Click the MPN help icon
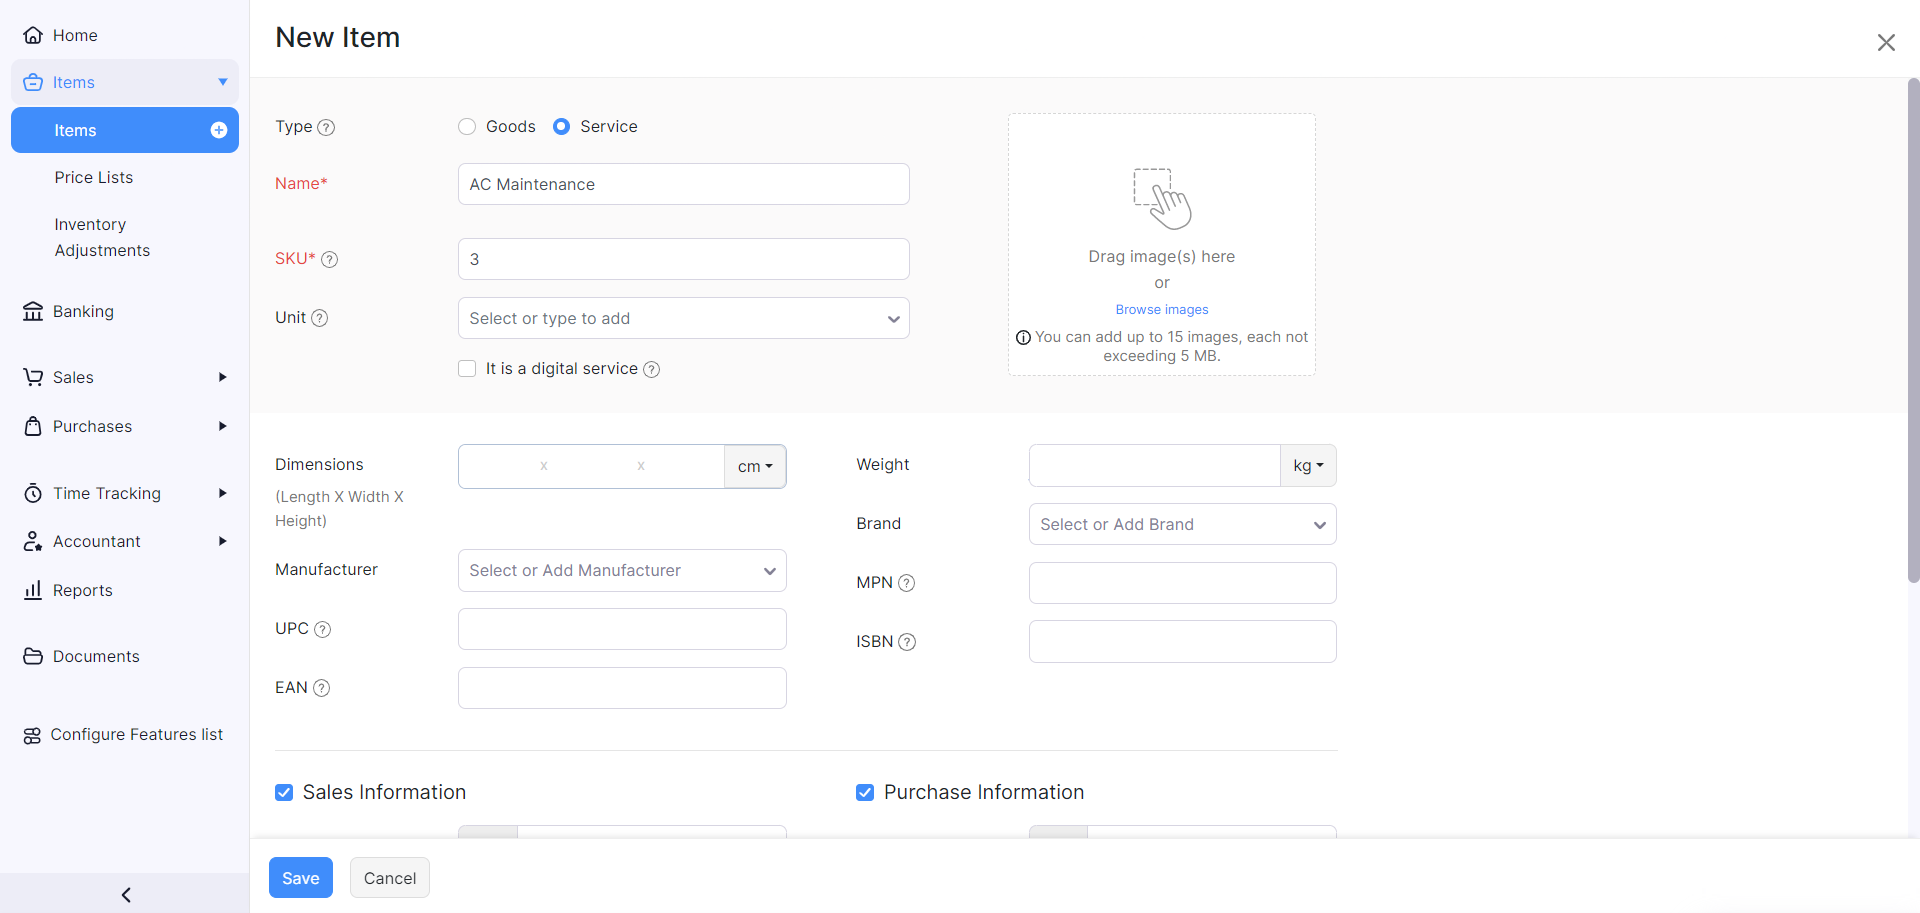 [x=906, y=583]
